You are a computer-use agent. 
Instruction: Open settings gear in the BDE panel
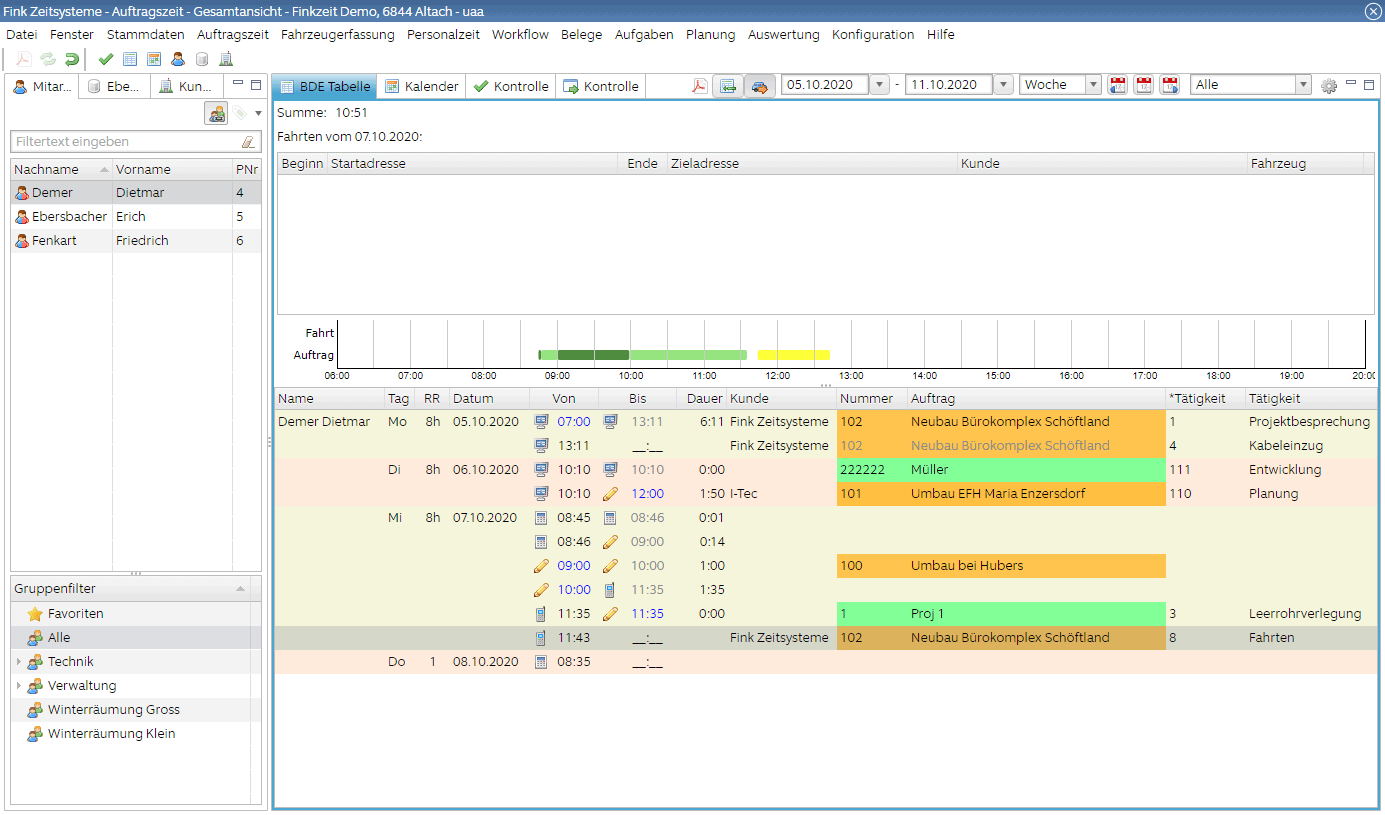pos(1329,86)
